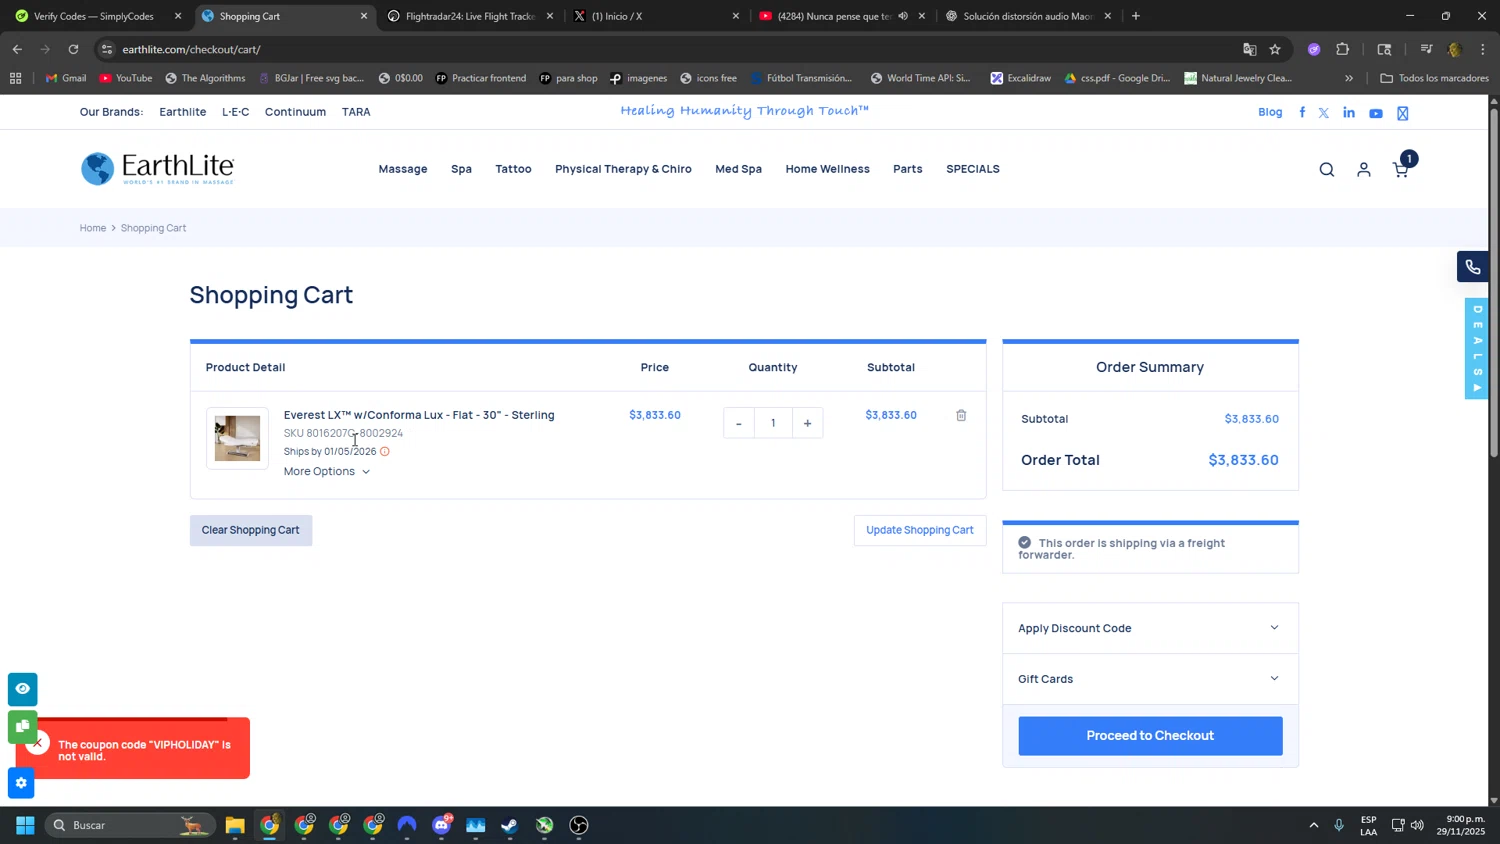Go back with browser back arrow
1500x844 pixels.
(x=17, y=49)
